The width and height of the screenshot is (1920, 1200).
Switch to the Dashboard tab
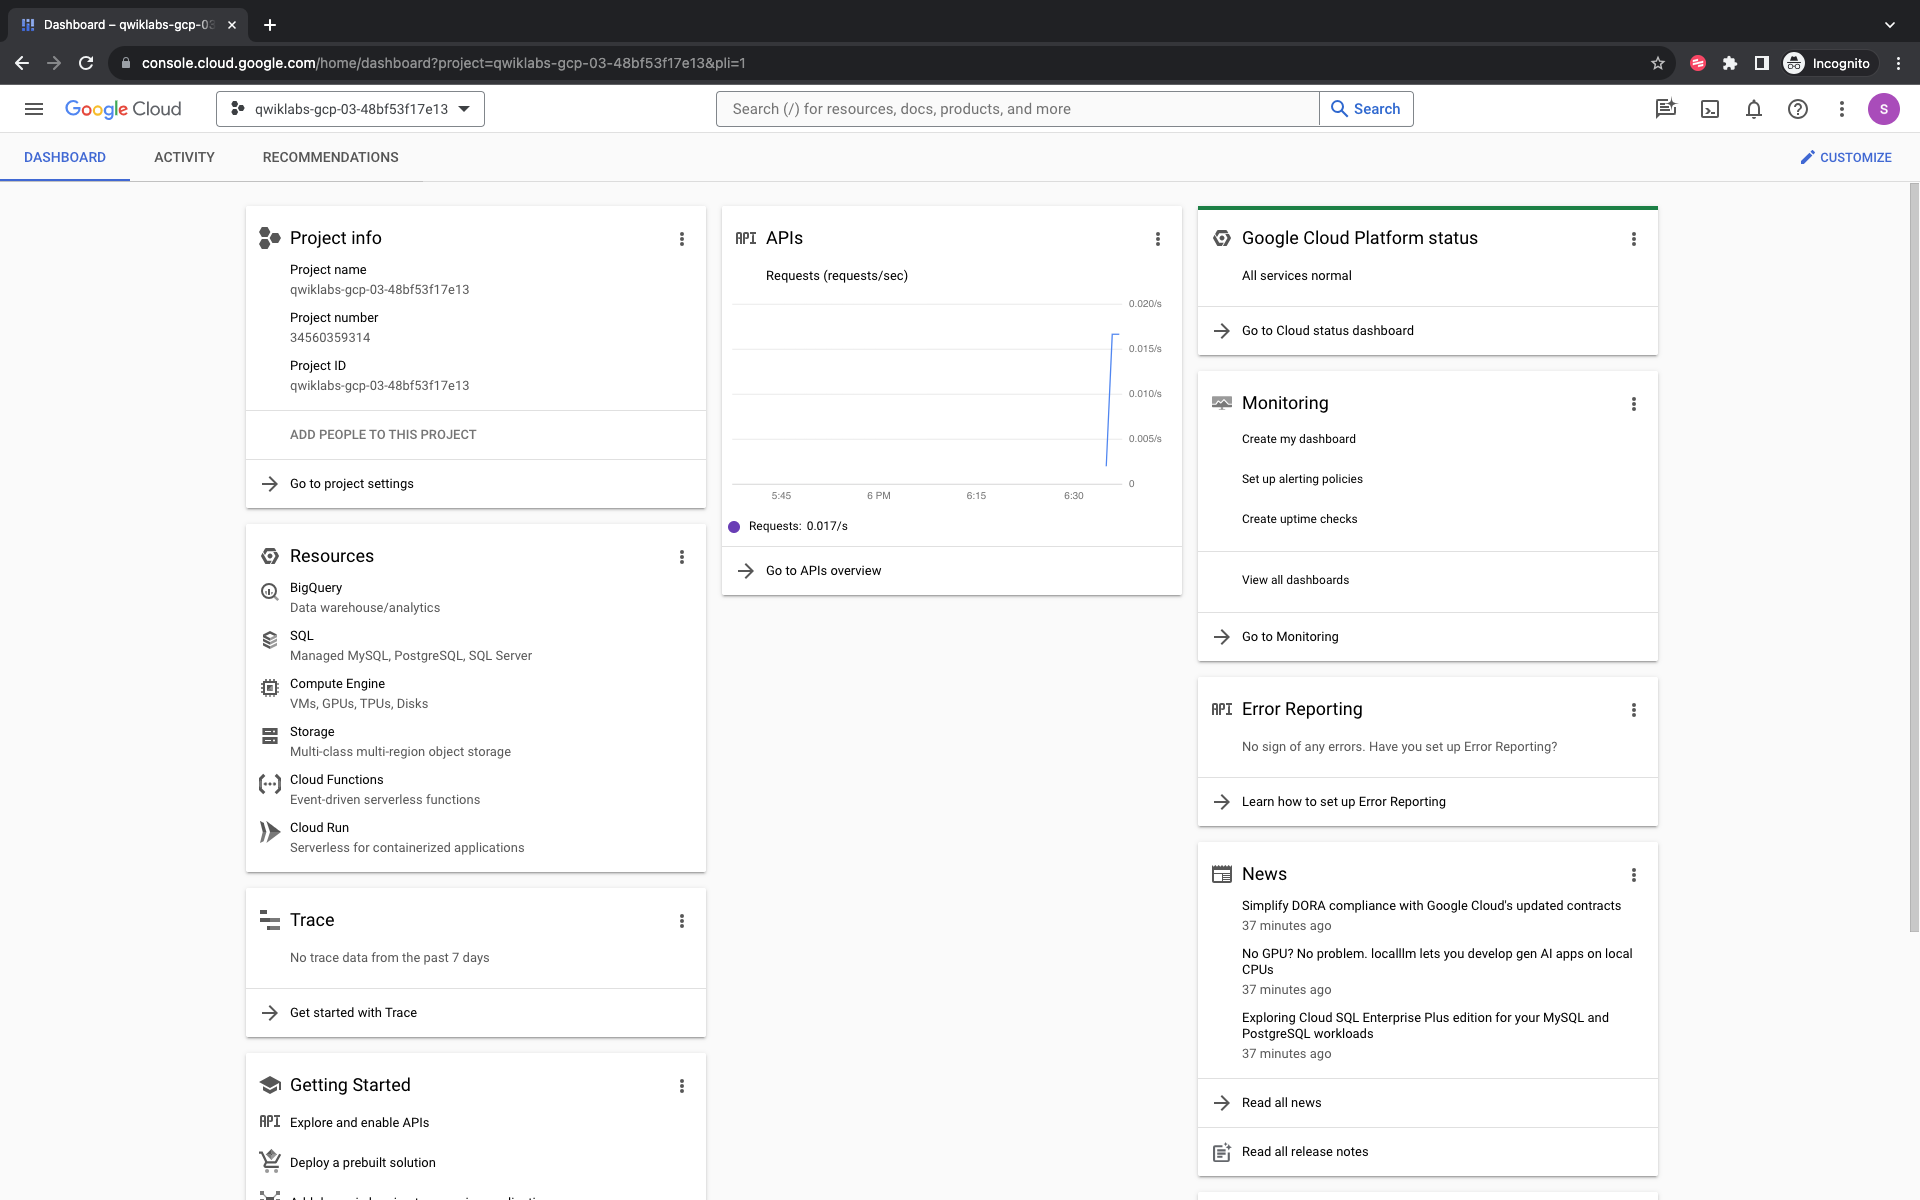tap(65, 157)
